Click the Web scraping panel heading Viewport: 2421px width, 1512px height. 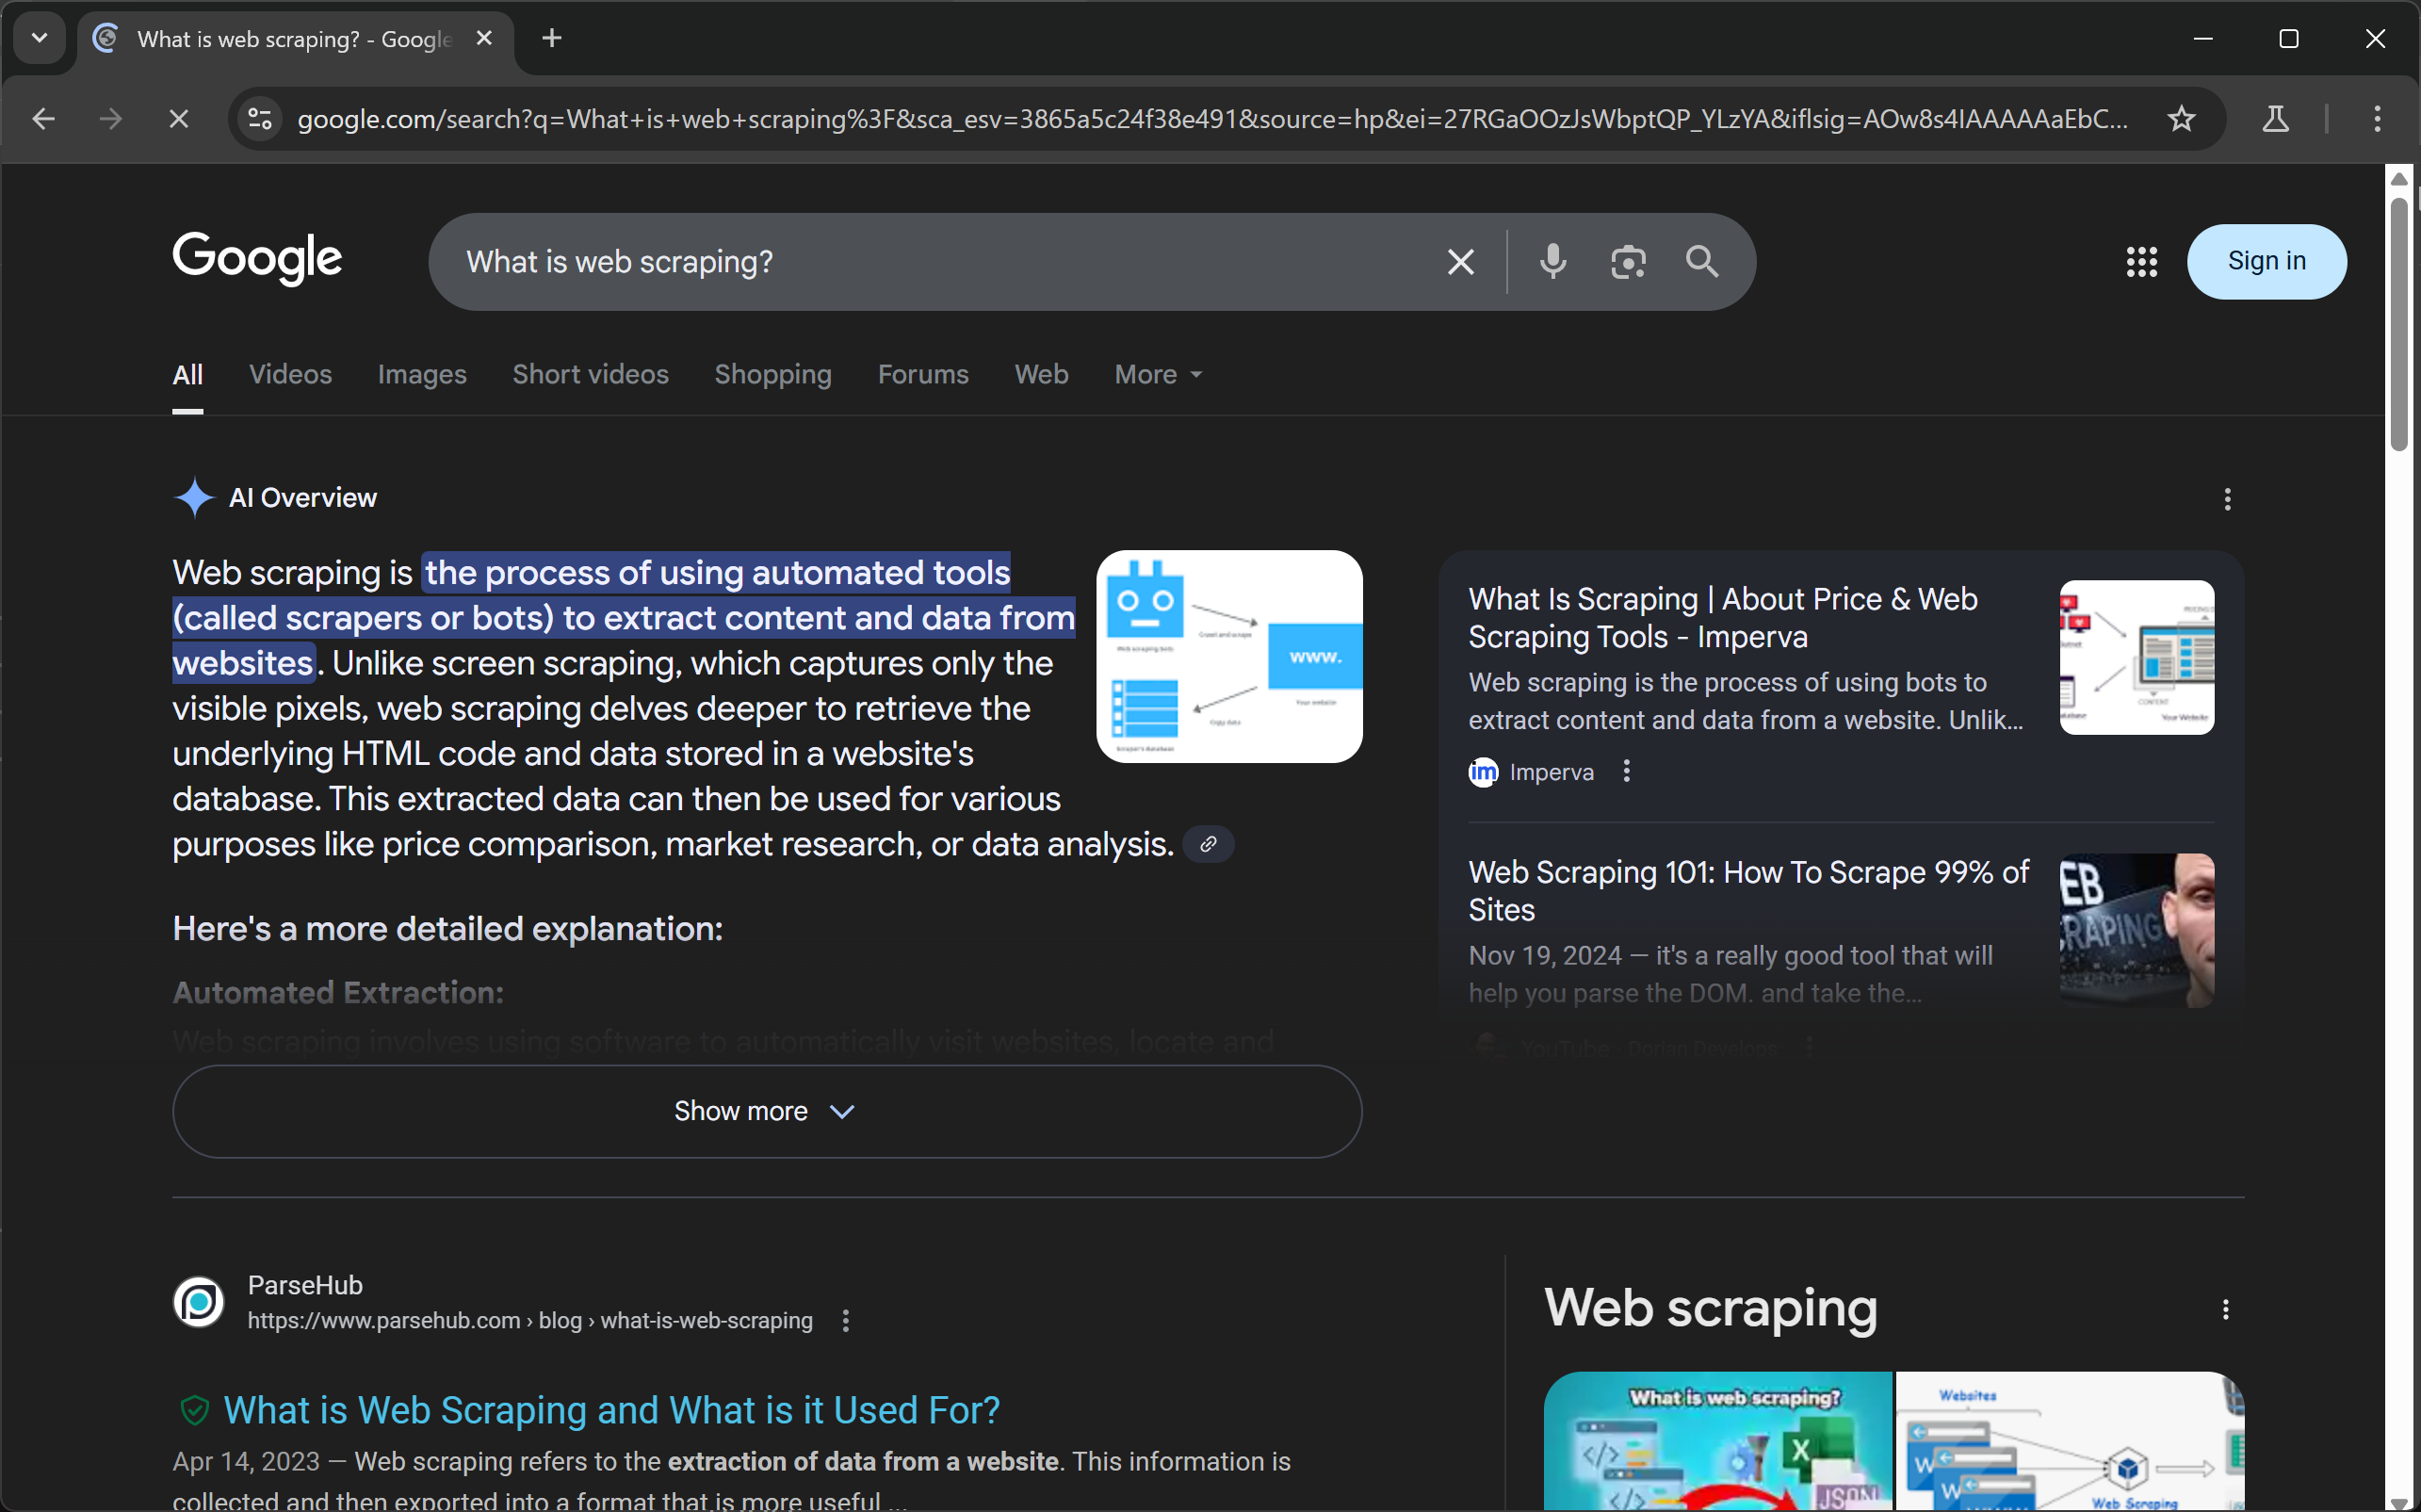(x=1710, y=1308)
